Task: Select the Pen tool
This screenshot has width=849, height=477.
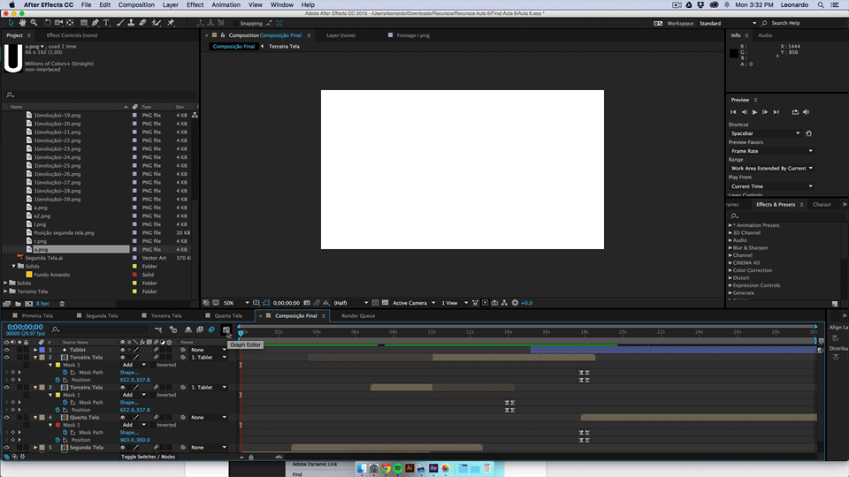Action: pos(95,23)
